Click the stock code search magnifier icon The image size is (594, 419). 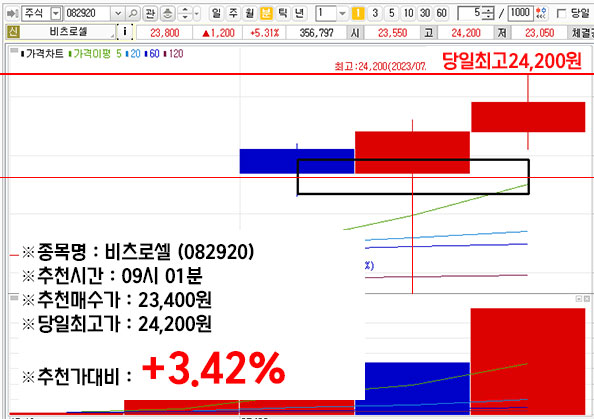point(133,14)
